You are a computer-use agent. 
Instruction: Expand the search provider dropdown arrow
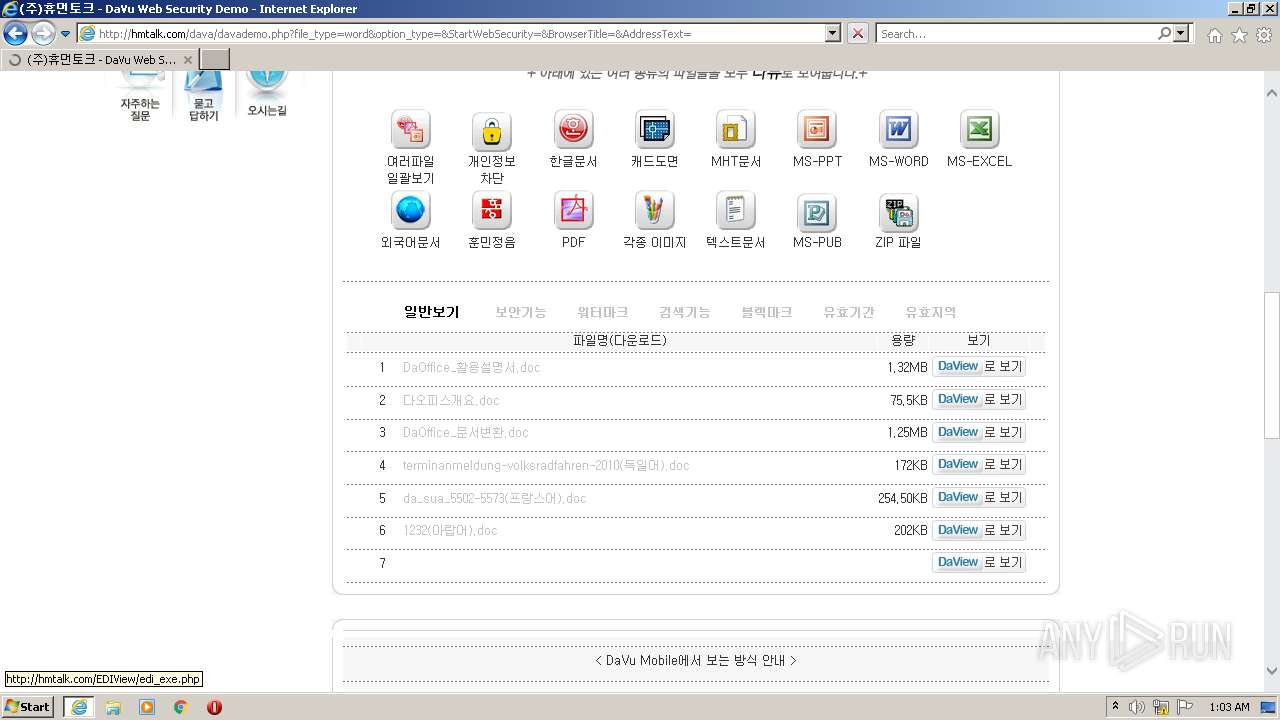[1183, 33]
